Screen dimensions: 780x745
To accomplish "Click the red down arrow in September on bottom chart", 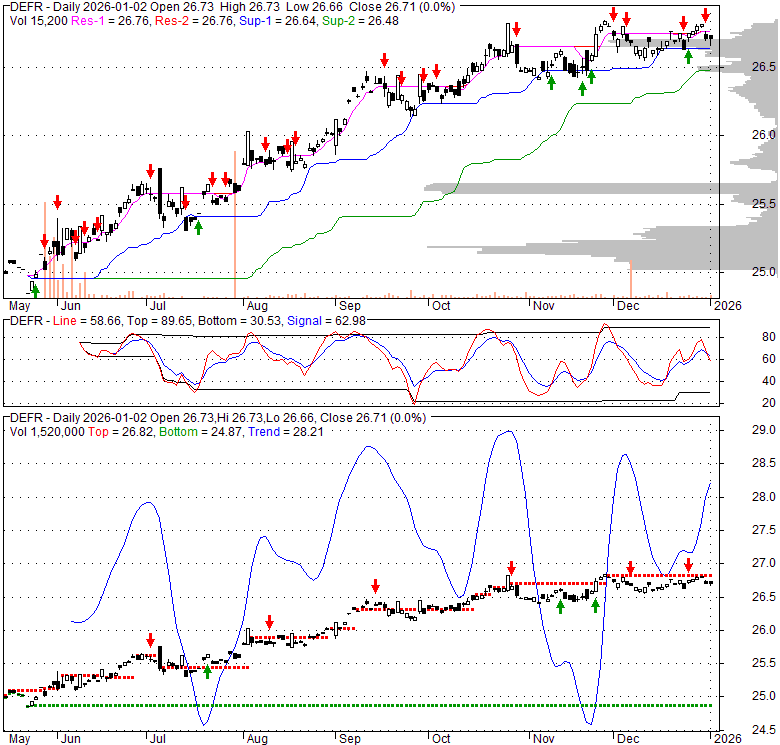I will click(x=375, y=586).
